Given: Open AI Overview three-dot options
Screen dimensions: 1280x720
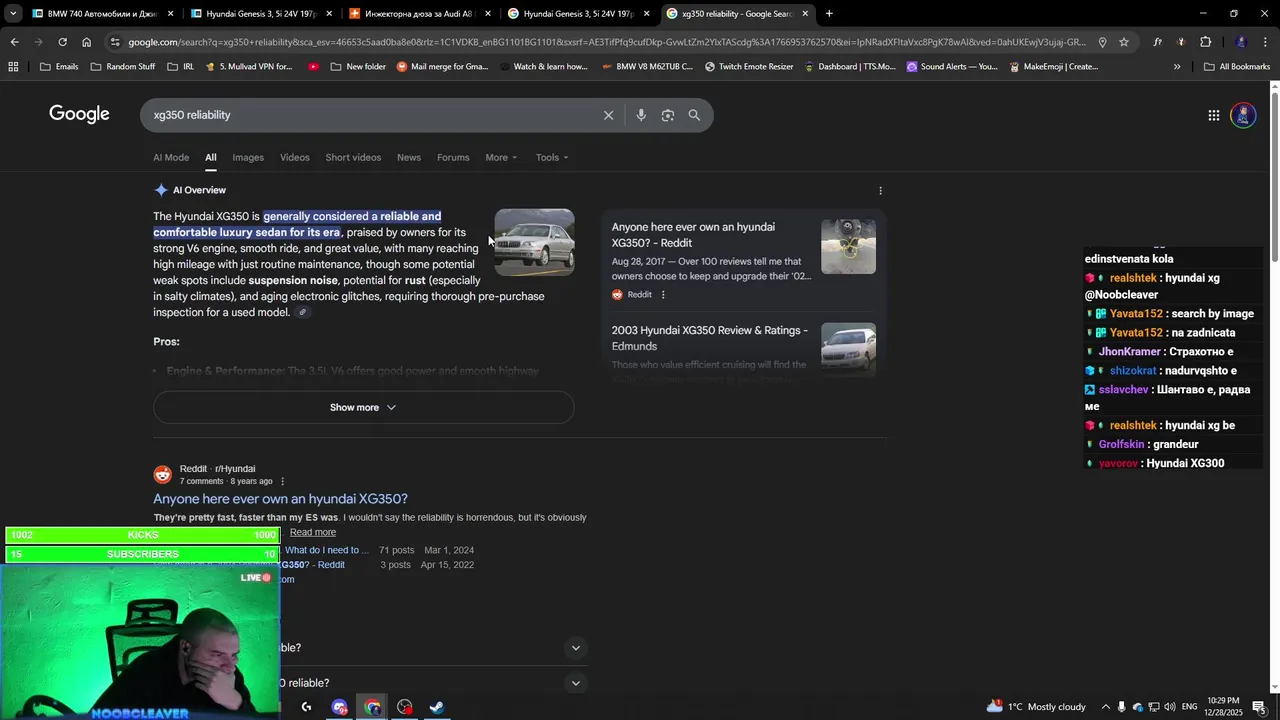Looking at the screenshot, I should pyautogui.click(x=880, y=190).
